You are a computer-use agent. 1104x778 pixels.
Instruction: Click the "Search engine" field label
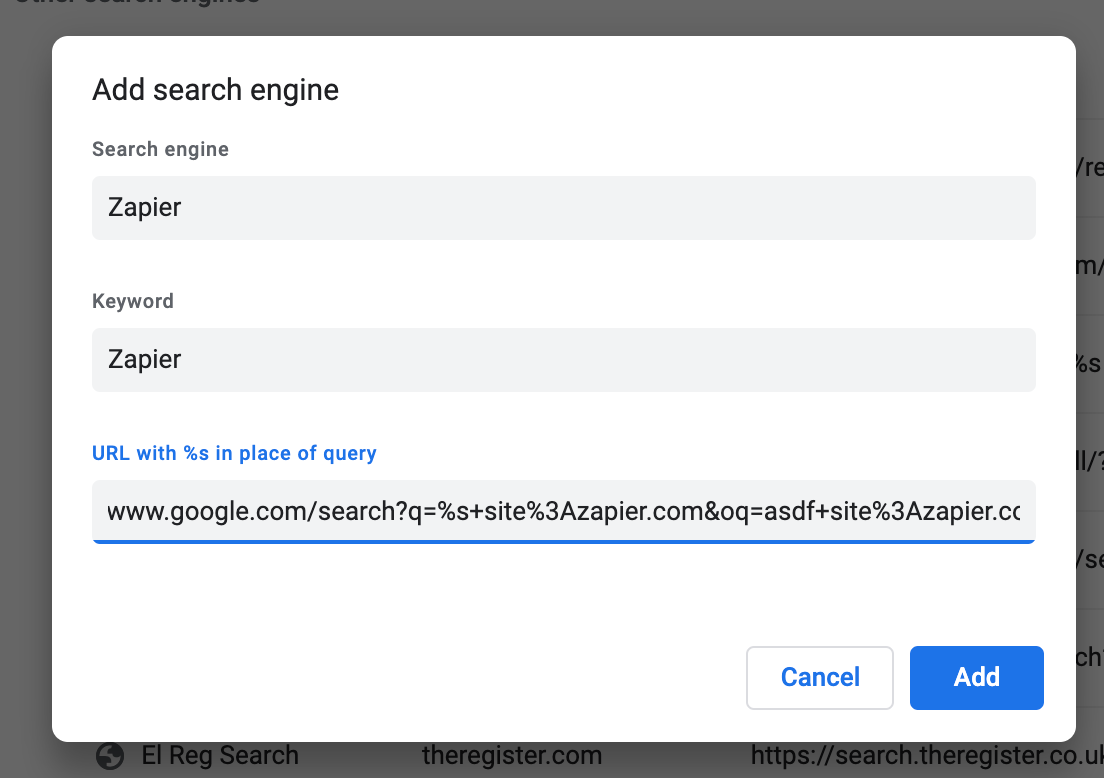click(x=160, y=150)
